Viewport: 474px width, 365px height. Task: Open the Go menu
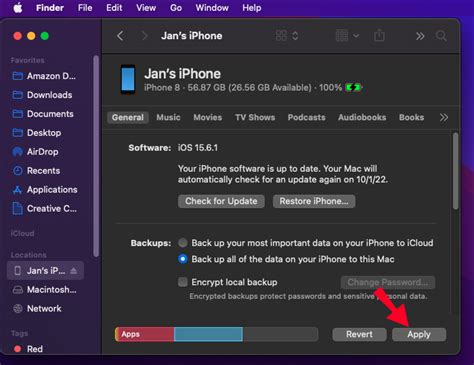point(176,8)
